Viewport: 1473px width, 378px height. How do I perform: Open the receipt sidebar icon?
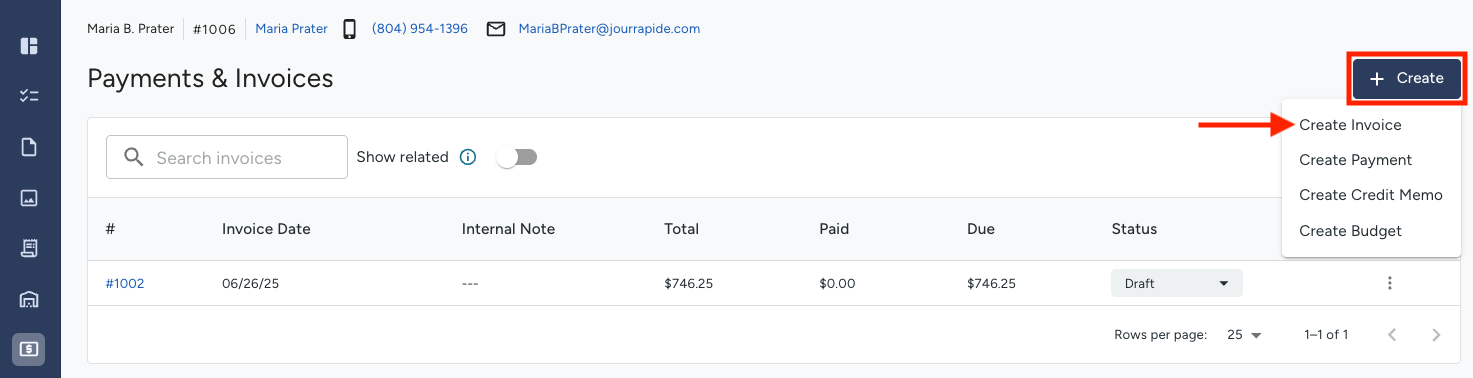coord(29,248)
